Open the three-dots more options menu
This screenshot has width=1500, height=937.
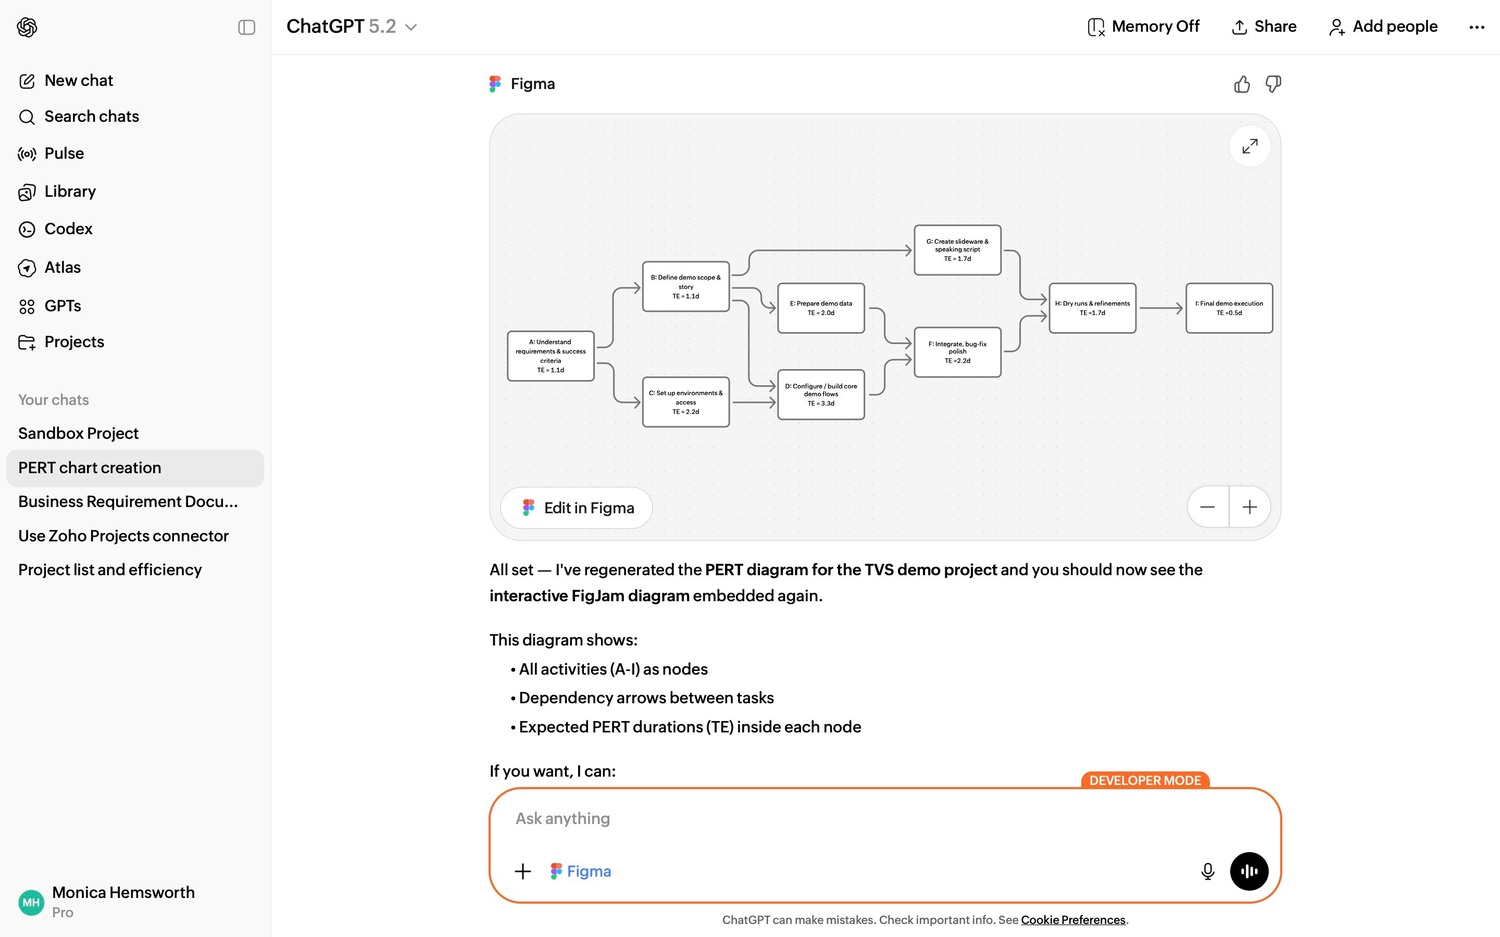(x=1476, y=27)
